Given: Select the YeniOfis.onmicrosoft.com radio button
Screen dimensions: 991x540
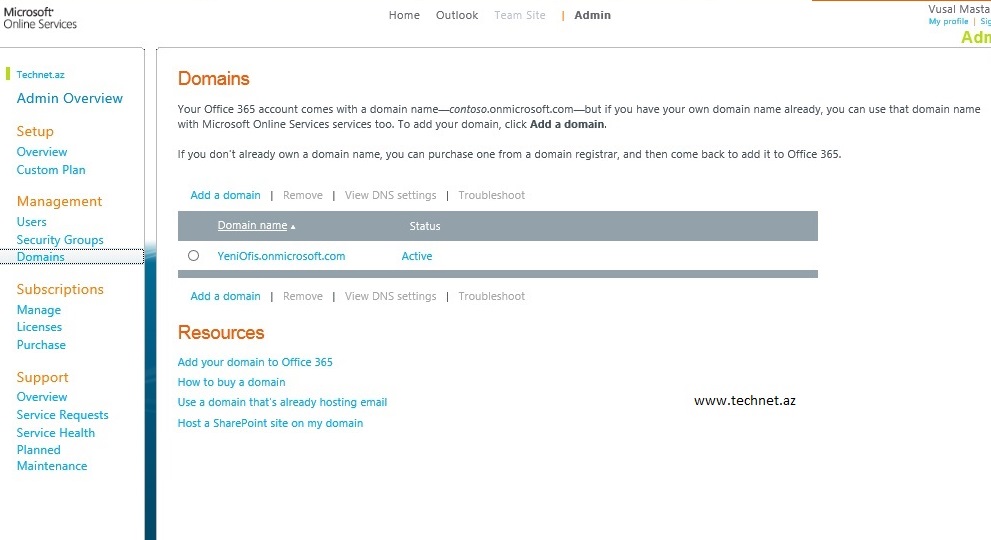Looking at the screenshot, I should 194,256.
